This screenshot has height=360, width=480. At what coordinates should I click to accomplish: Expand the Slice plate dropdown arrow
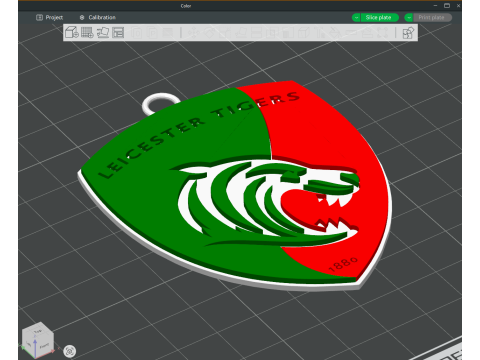coord(356,18)
